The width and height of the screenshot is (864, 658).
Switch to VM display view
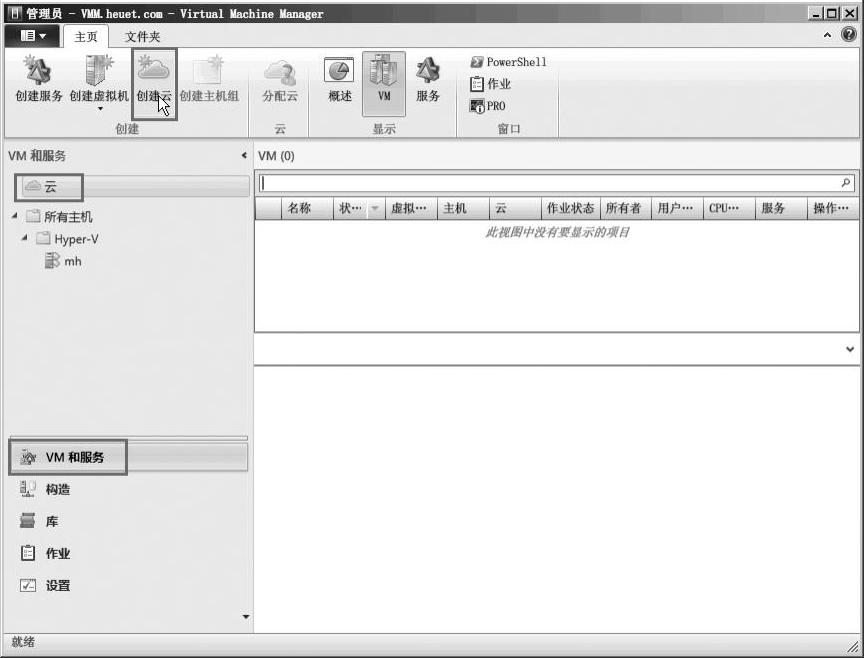click(x=384, y=84)
